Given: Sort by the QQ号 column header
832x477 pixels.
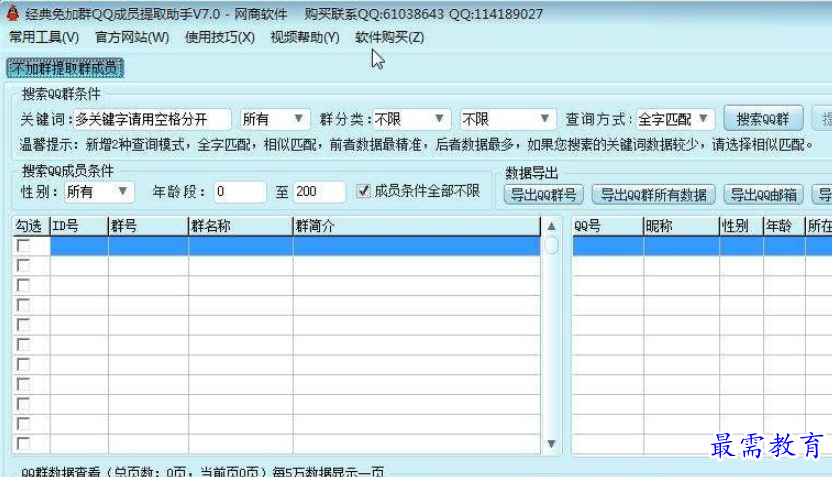Looking at the screenshot, I should point(608,226).
